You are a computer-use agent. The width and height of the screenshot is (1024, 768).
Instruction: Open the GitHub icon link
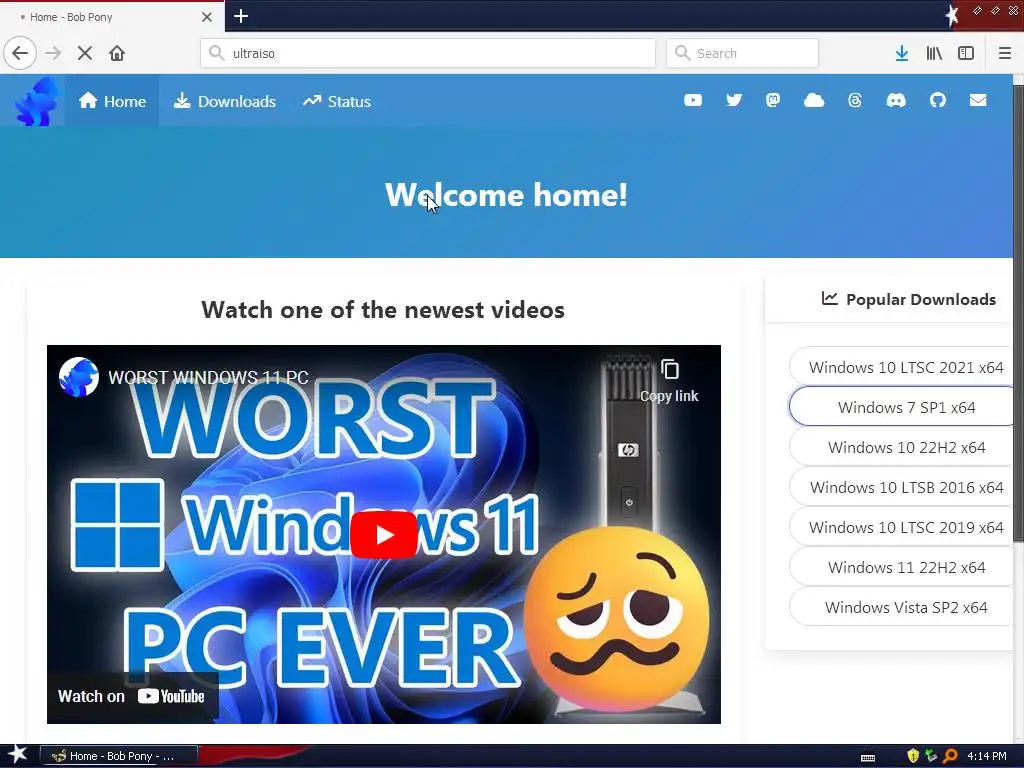tap(938, 100)
